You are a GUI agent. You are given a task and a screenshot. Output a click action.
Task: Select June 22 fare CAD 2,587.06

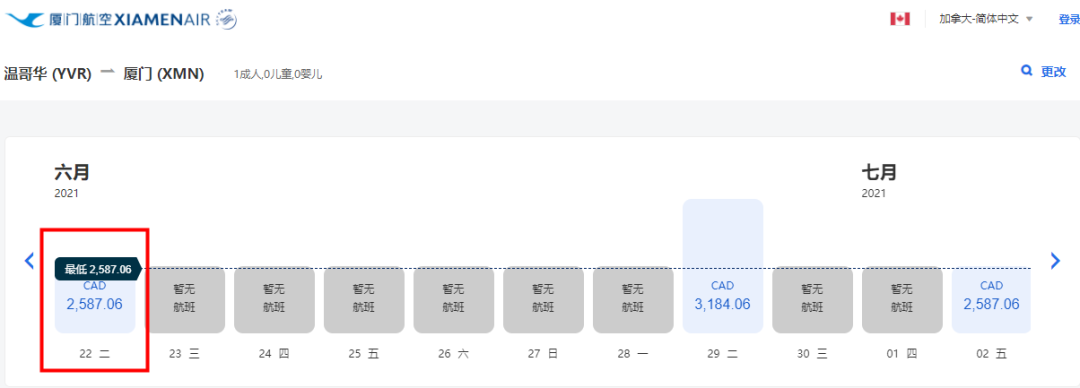95,300
